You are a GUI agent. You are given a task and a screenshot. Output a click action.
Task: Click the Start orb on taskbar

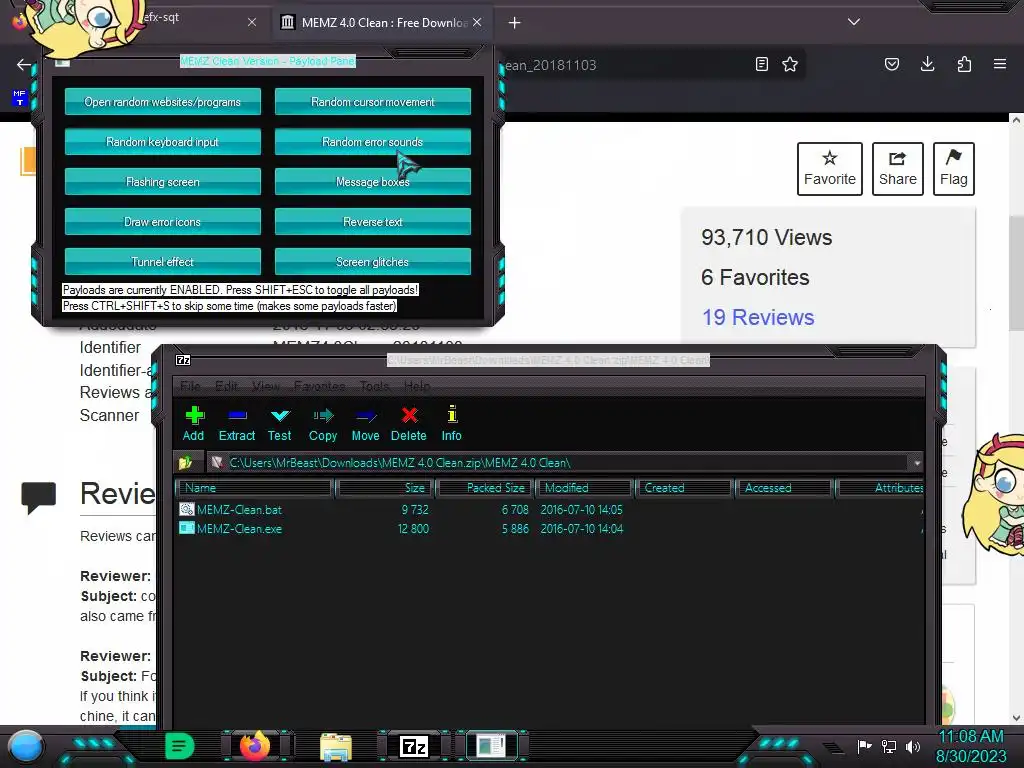(x=26, y=746)
